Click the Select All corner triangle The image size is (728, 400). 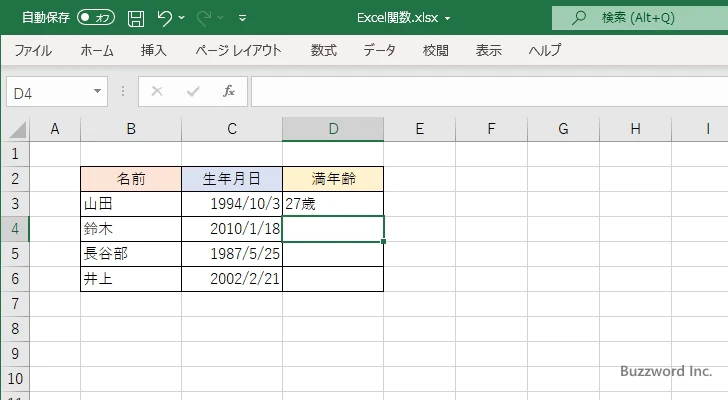click(17, 129)
